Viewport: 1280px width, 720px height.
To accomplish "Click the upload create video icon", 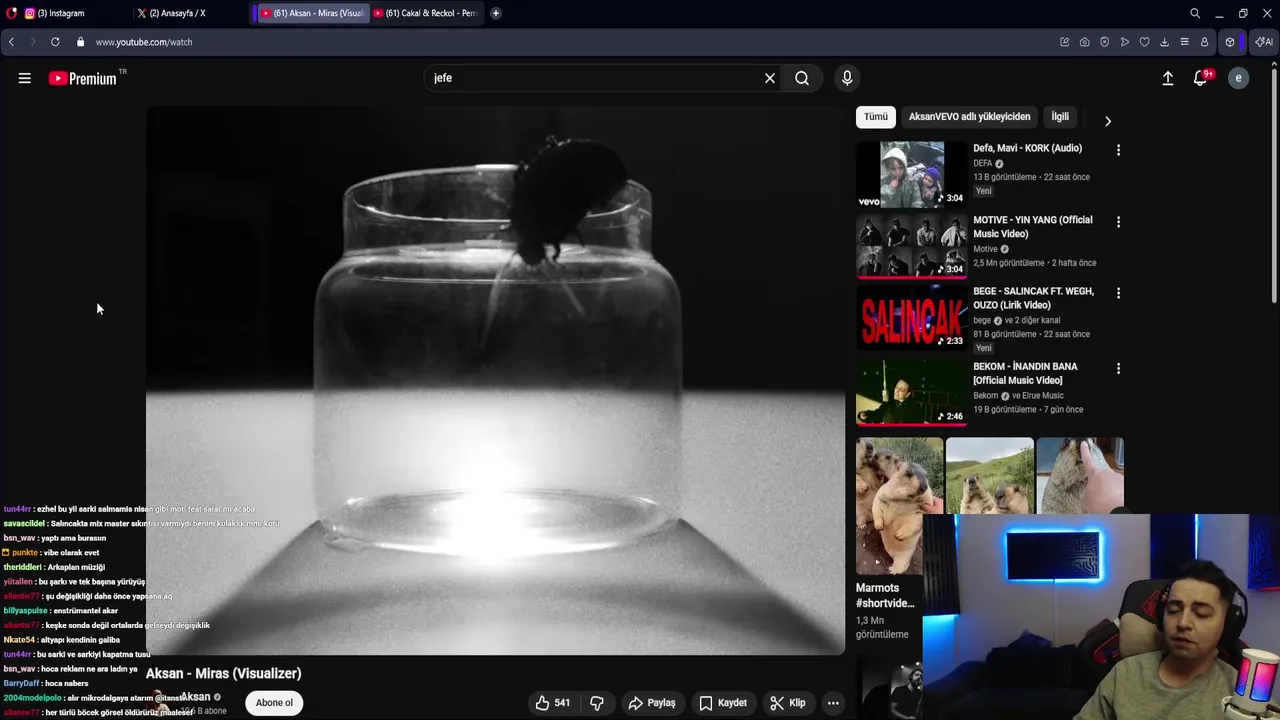I will 1167,78.
